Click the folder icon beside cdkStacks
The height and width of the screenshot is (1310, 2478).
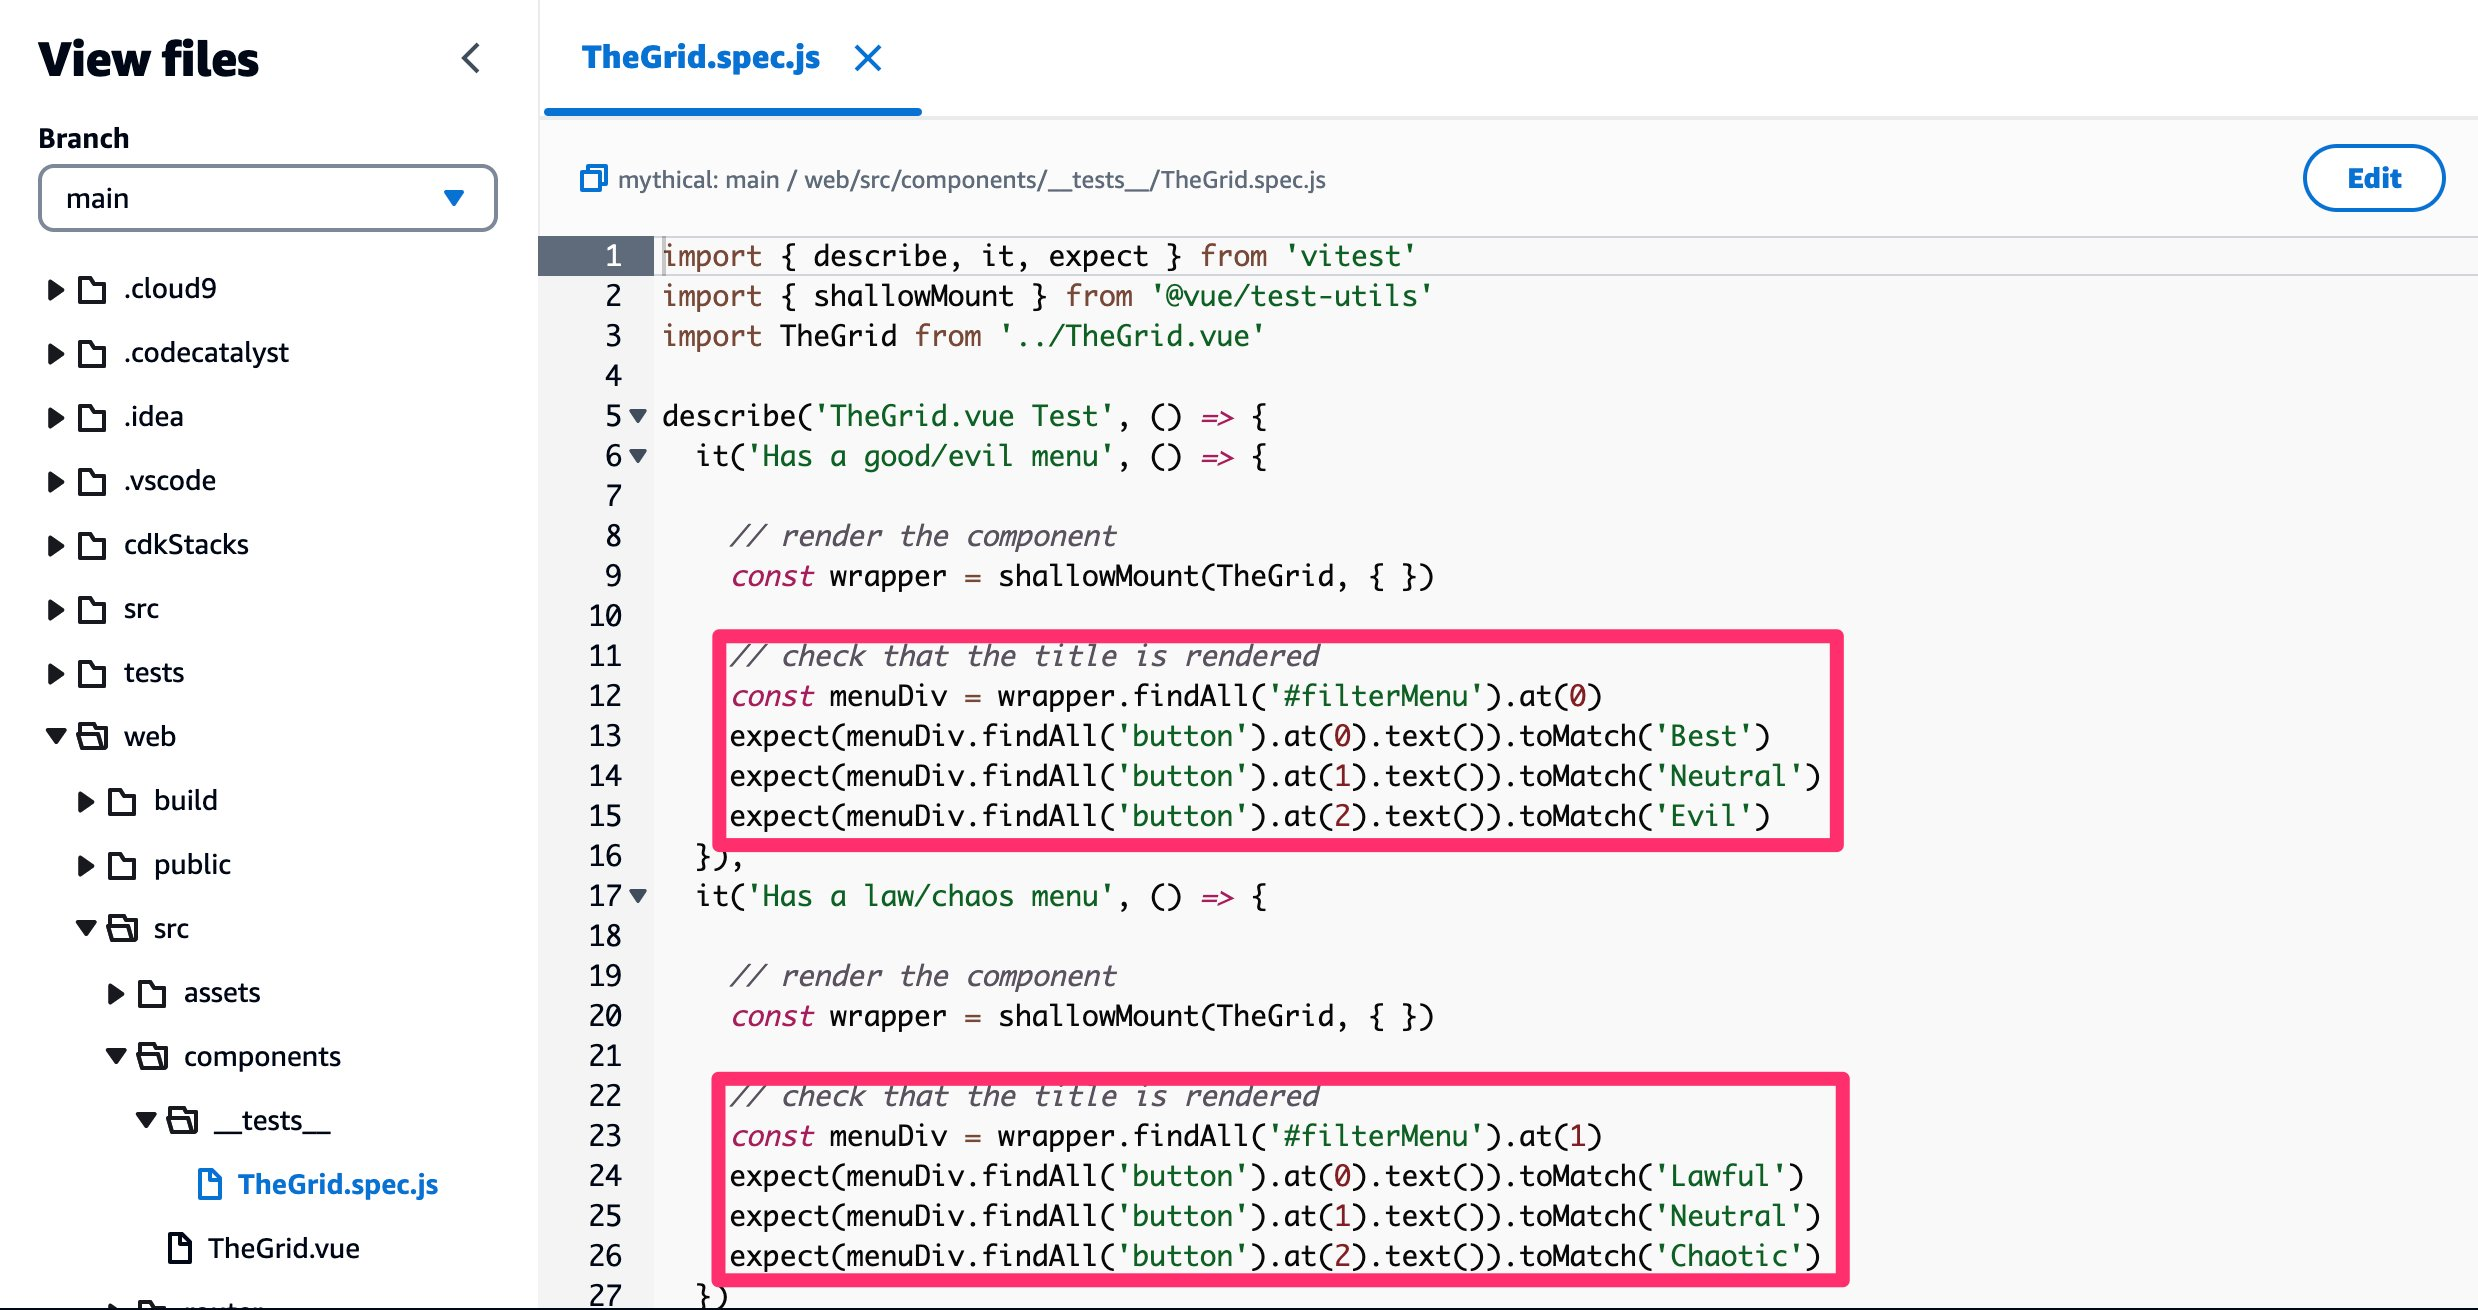pyautogui.click(x=91, y=545)
